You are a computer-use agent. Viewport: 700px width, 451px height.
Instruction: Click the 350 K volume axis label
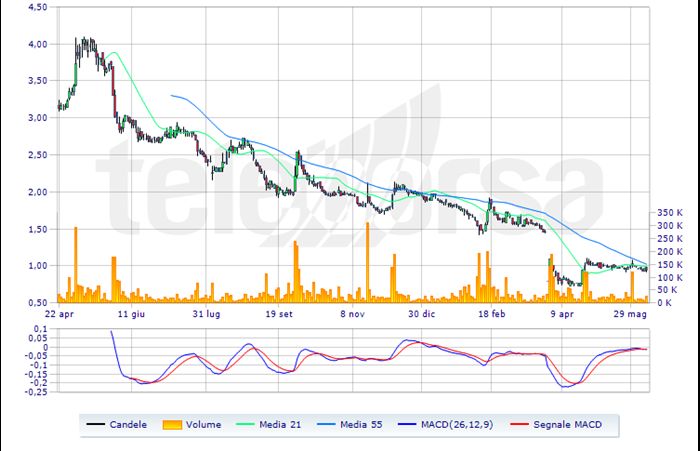670,213
